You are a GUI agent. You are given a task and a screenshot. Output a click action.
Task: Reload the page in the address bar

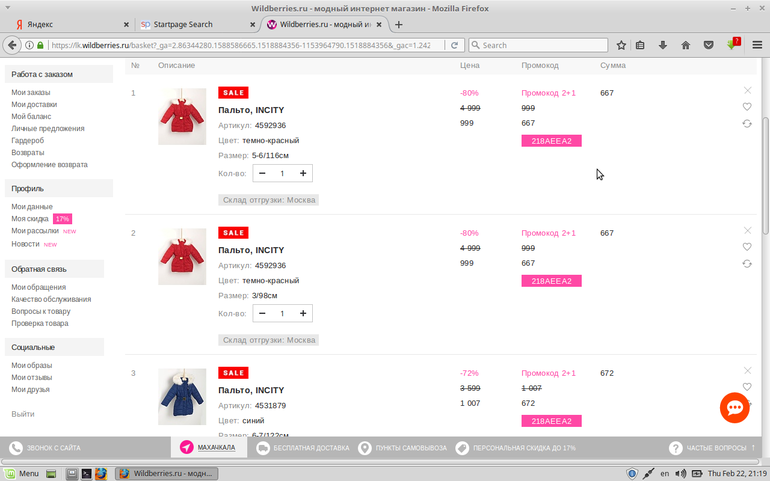click(454, 45)
